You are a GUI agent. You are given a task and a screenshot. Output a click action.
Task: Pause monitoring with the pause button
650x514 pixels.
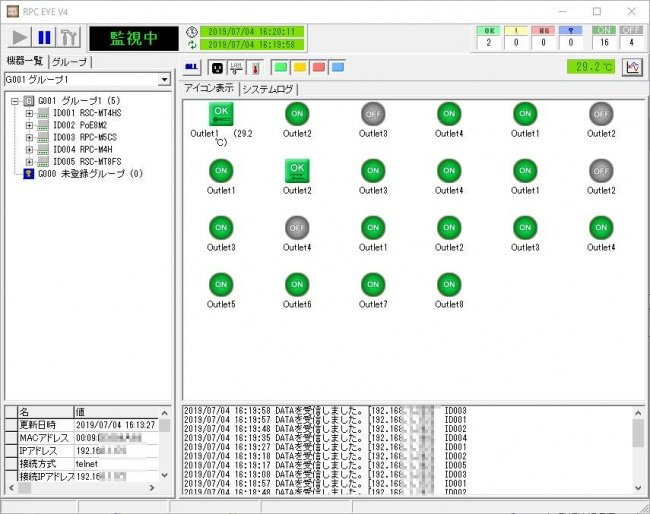coord(44,38)
